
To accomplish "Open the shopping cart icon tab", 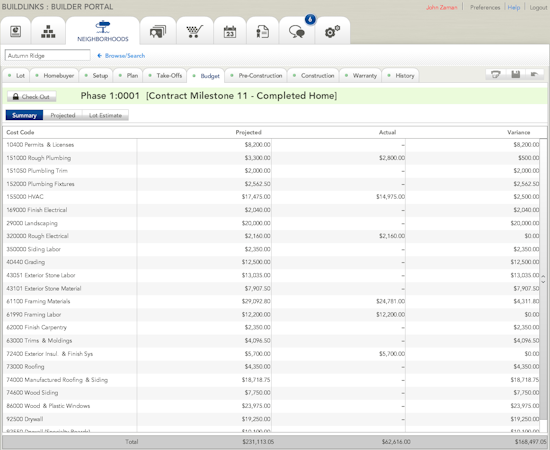I will click(x=195, y=32).
